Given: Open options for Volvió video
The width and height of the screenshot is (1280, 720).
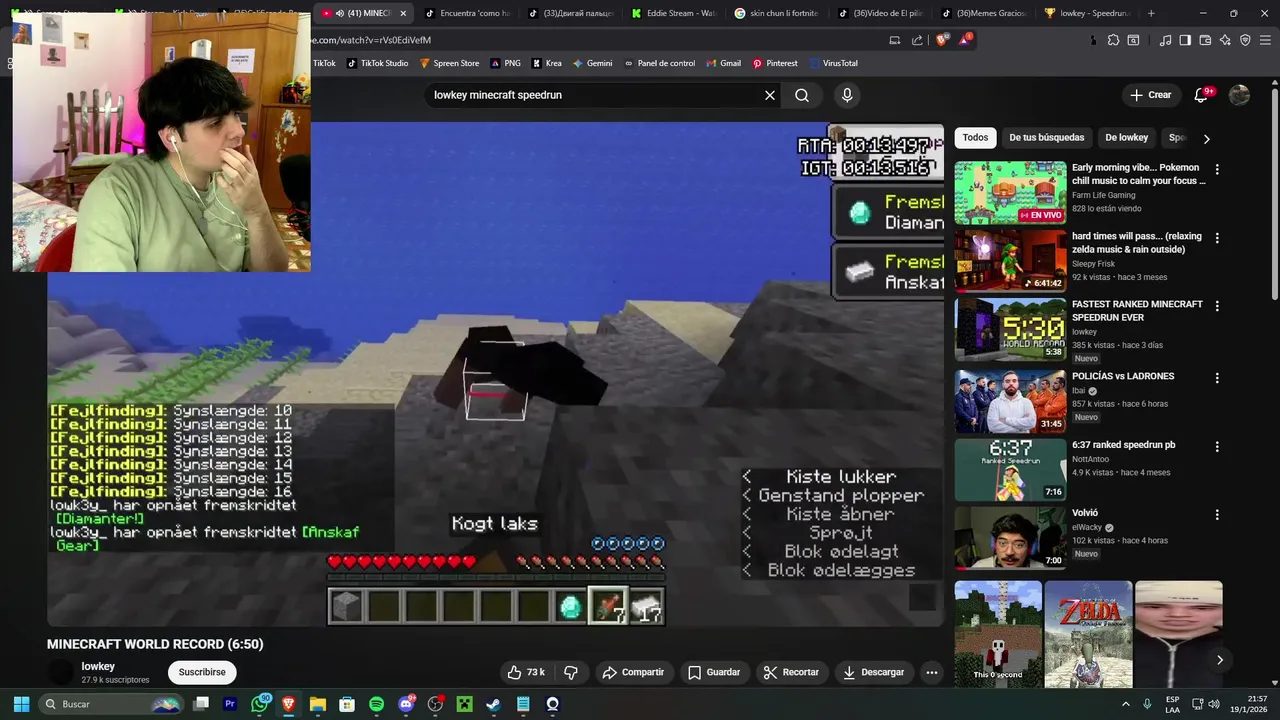Looking at the screenshot, I should [1217, 515].
